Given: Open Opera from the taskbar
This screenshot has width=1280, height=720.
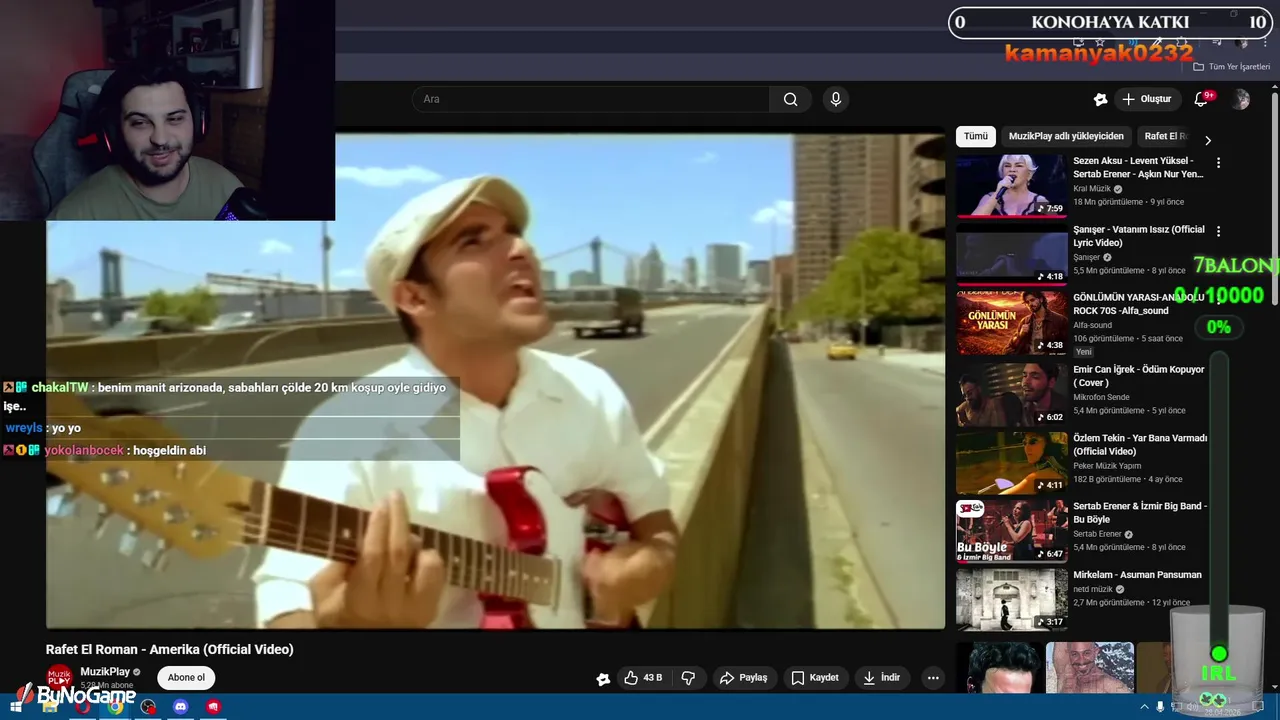Looking at the screenshot, I should point(83,706).
